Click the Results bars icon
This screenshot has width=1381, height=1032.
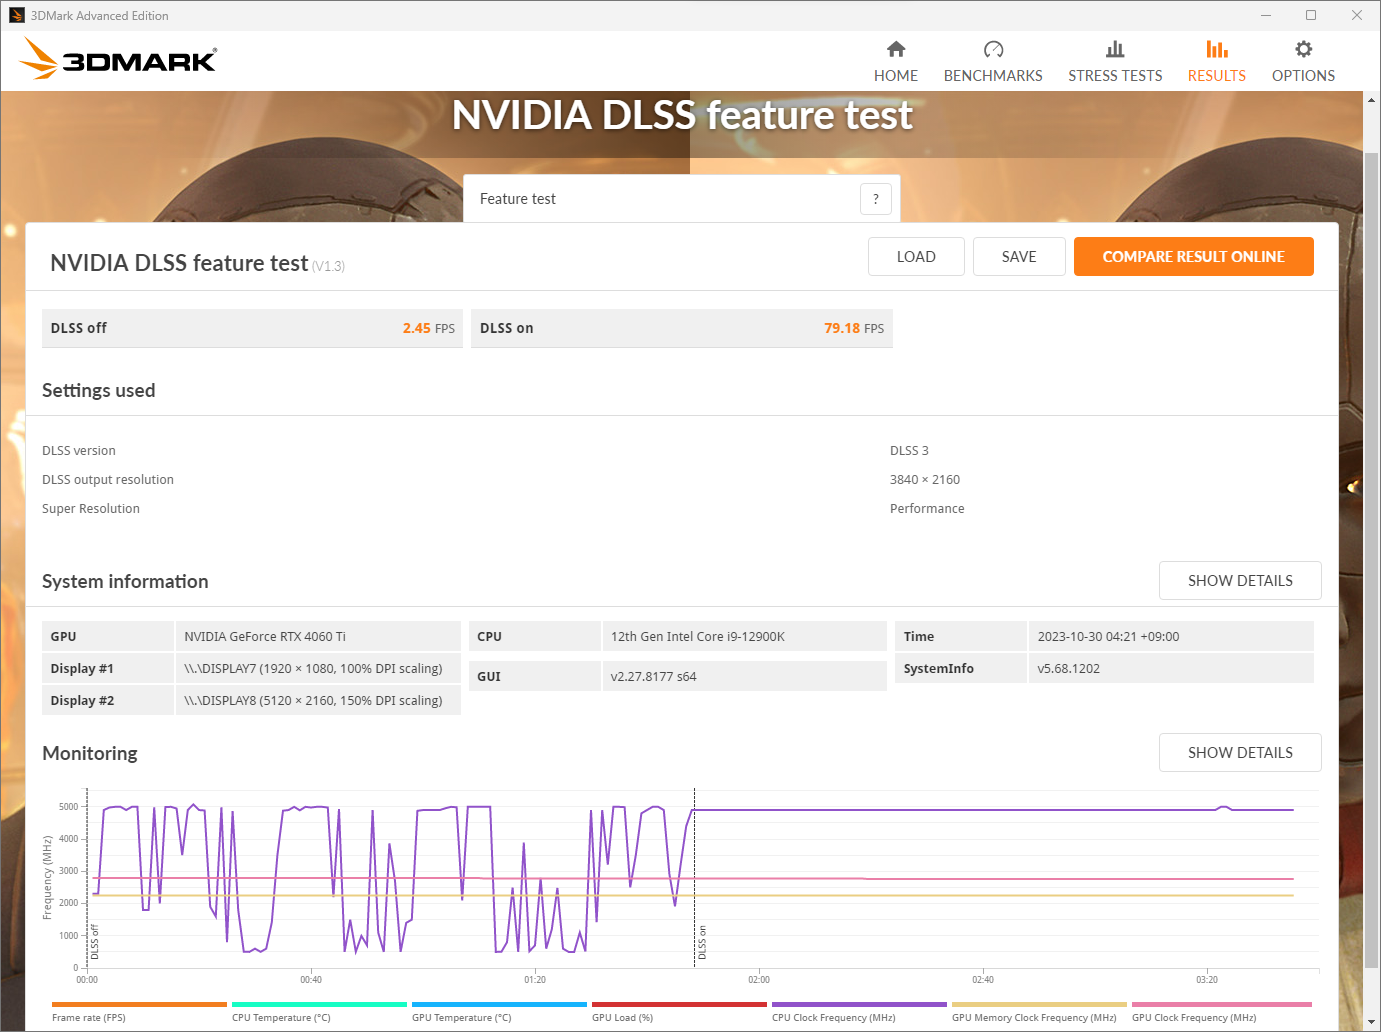pyautogui.click(x=1217, y=49)
